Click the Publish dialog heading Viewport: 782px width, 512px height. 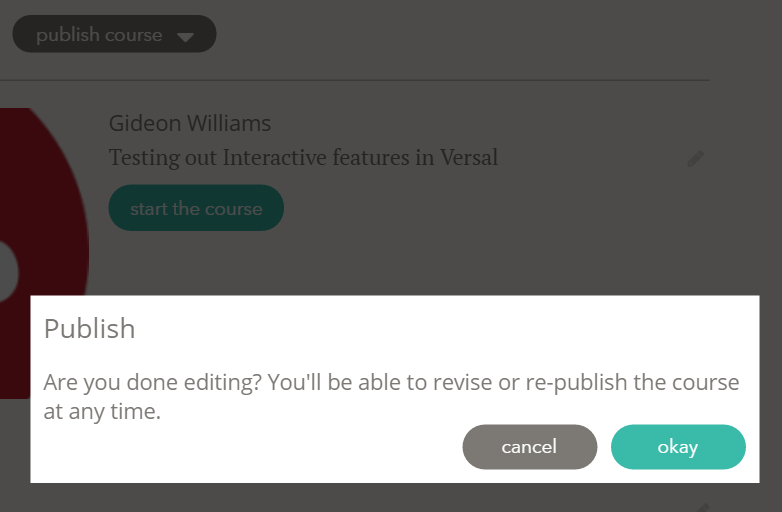(89, 328)
